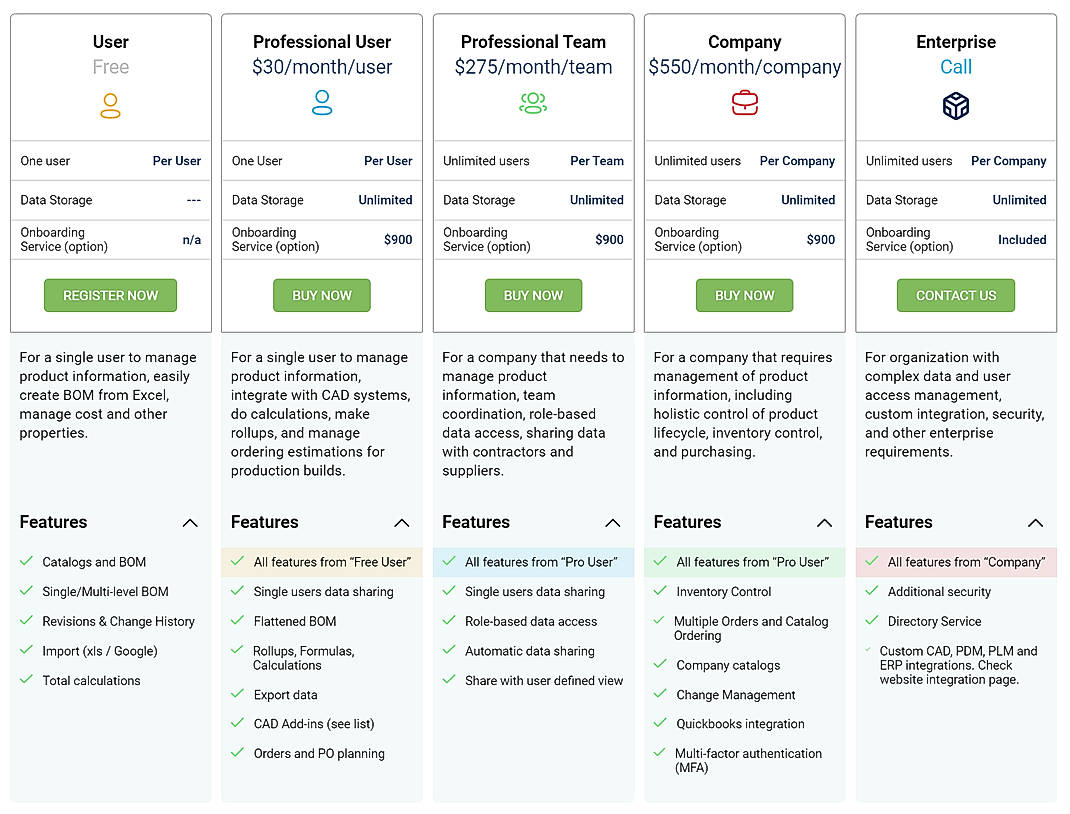Select the green Professional Team group icon
Screen dimensions: 1070x814
coord(533,102)
